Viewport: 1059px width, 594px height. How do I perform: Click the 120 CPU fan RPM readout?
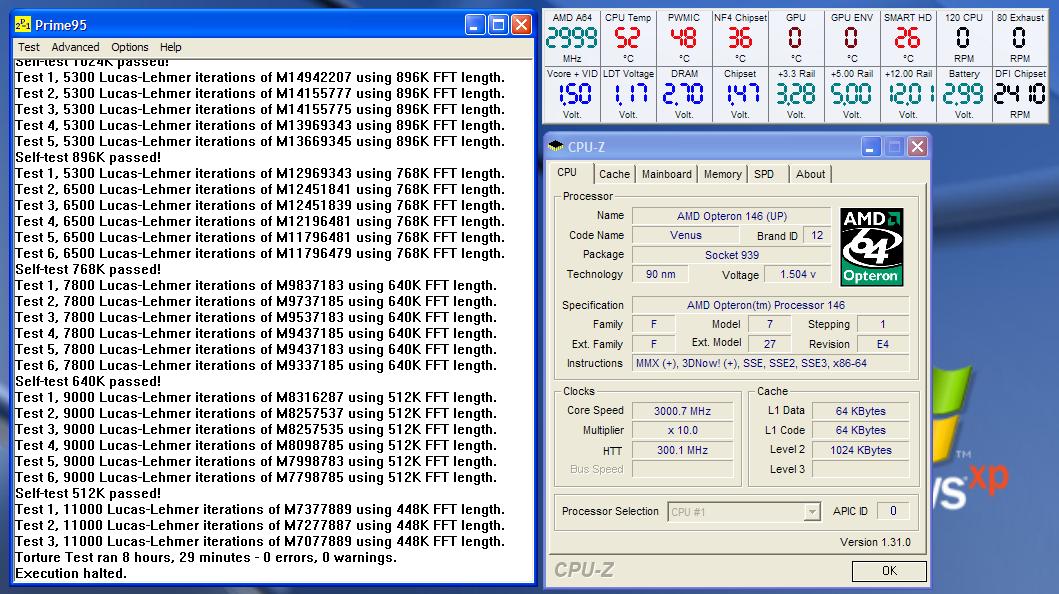(x=964, y=38)
